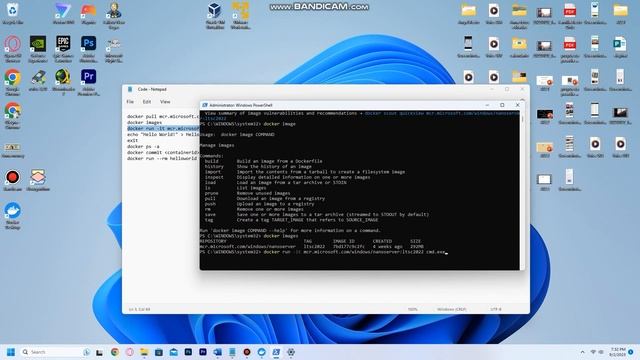Click the 'docker commit <containerid>' line in Notepad
The width and height of the screenshot is (640, 360).
click(x=163, y=152)
